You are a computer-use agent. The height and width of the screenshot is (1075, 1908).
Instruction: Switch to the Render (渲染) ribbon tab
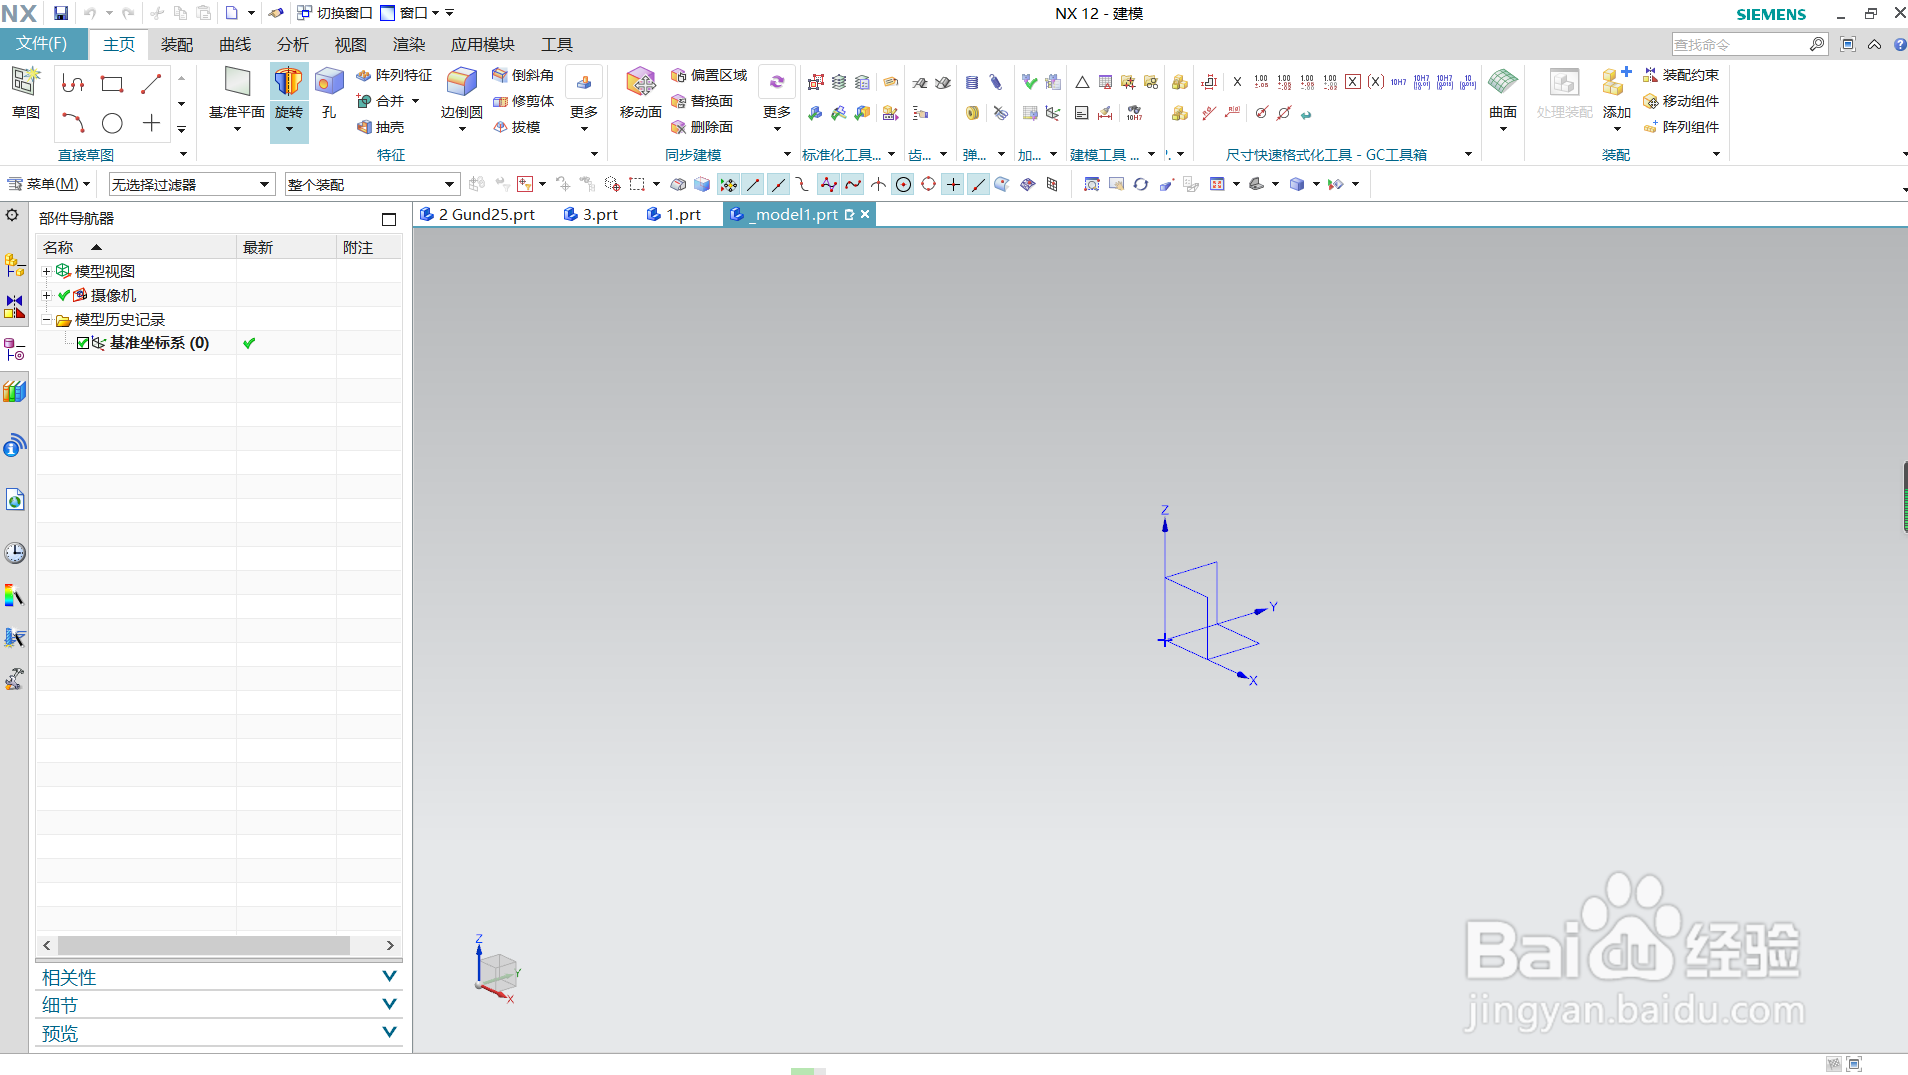click(x=409, y=45)
